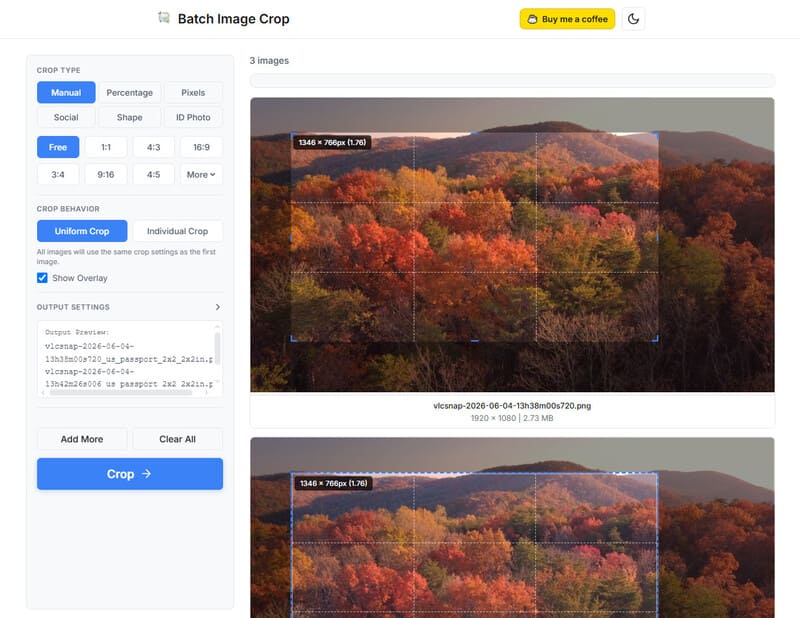800x618 pixels.
Task: Choose the Free aspect ratio
Action: click(x=58, y=147)
